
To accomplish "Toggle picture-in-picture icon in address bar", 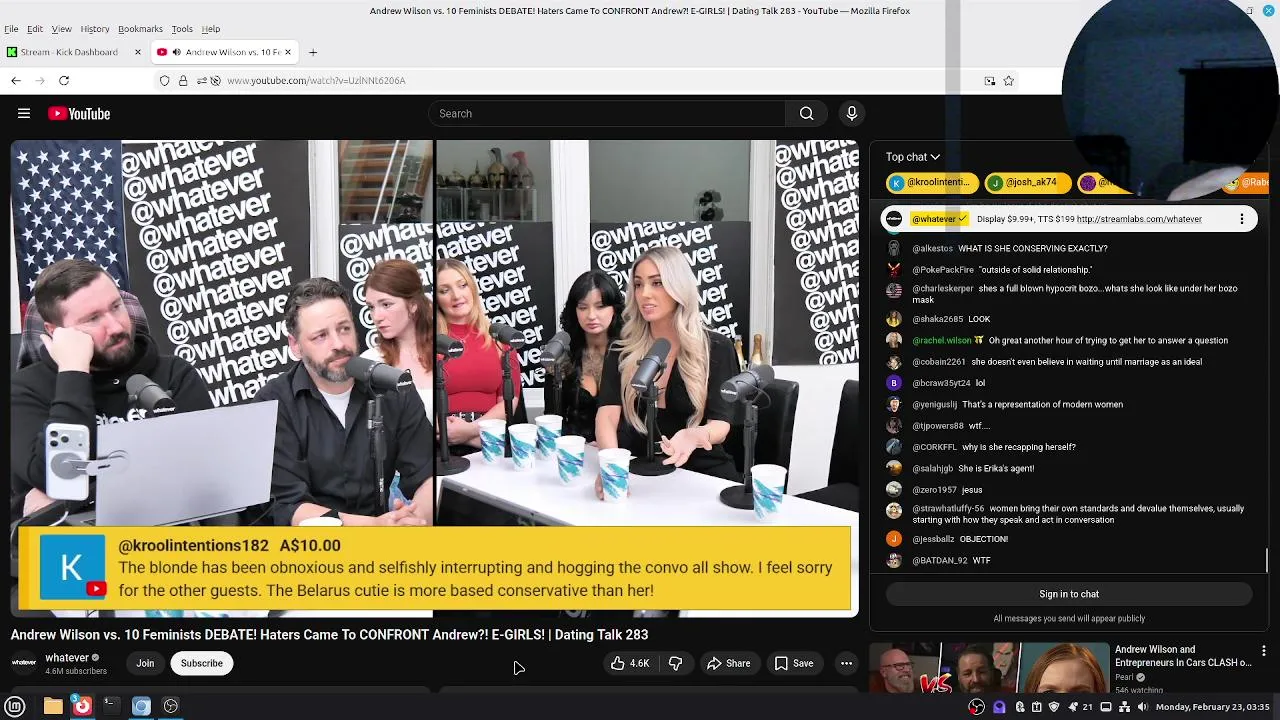I will pyautogui.click(x=990, y=80).
